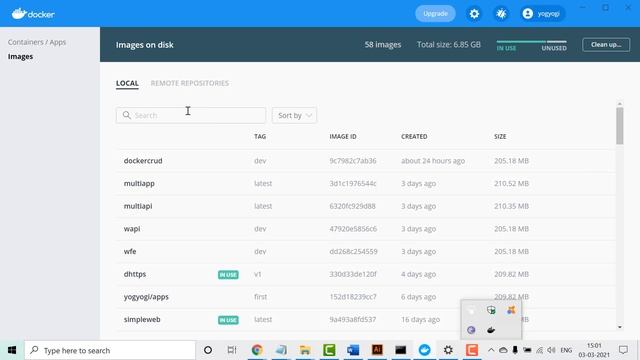Open Google Chrome from the taskbar
This screenshot has width=640, height=360.
257,350
